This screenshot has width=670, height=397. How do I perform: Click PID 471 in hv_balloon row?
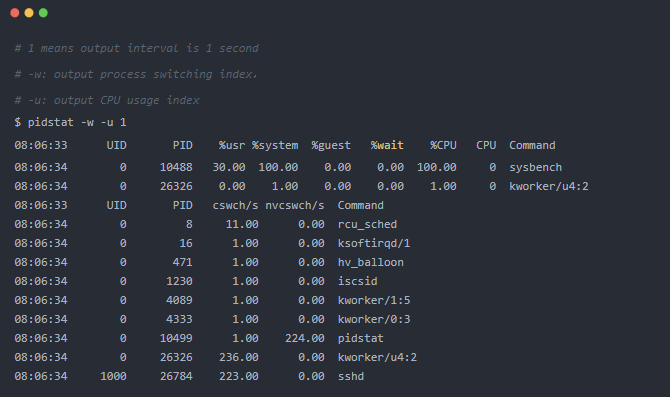tap(182, 262)
